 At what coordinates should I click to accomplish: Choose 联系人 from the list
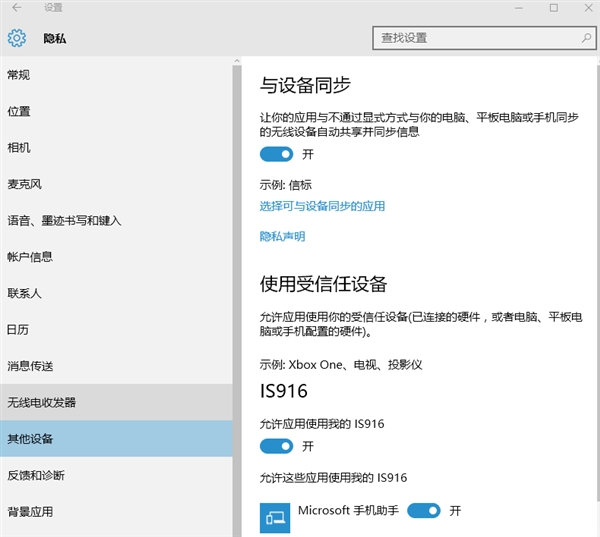(x=24, y=293)
